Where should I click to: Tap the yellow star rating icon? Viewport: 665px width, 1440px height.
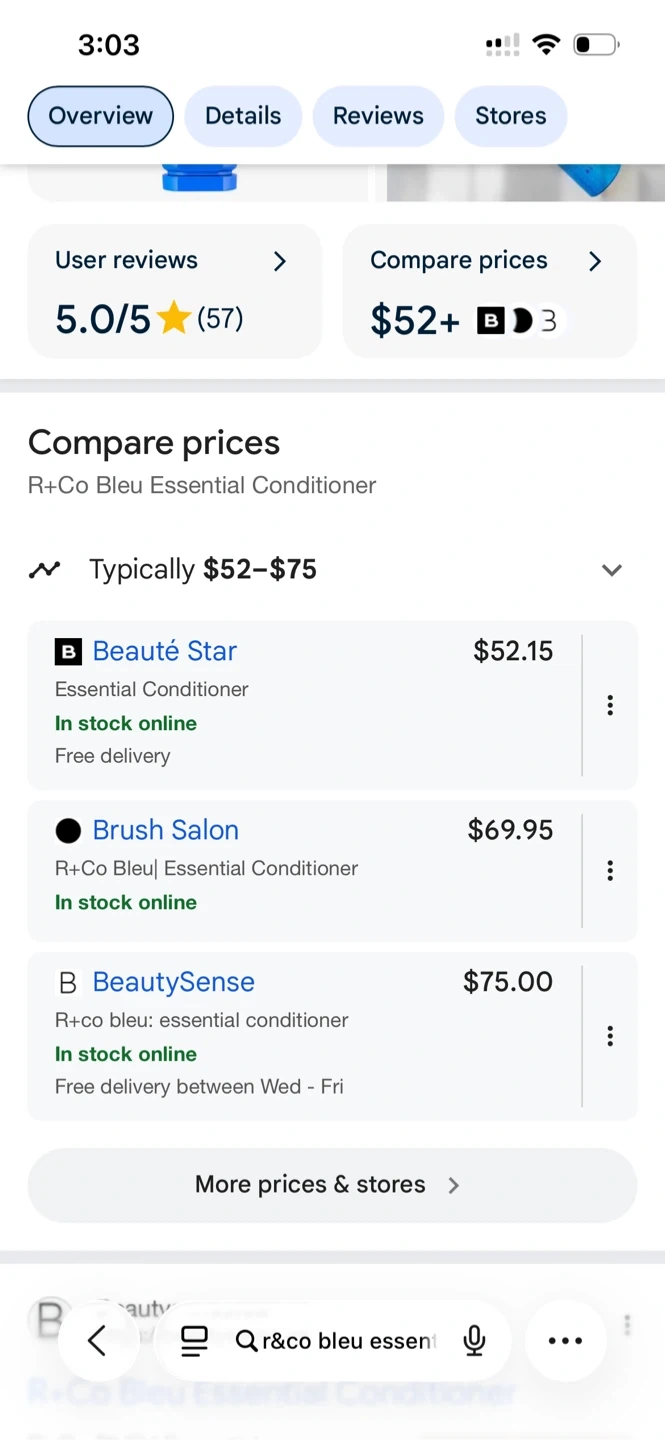pos(173,319)
